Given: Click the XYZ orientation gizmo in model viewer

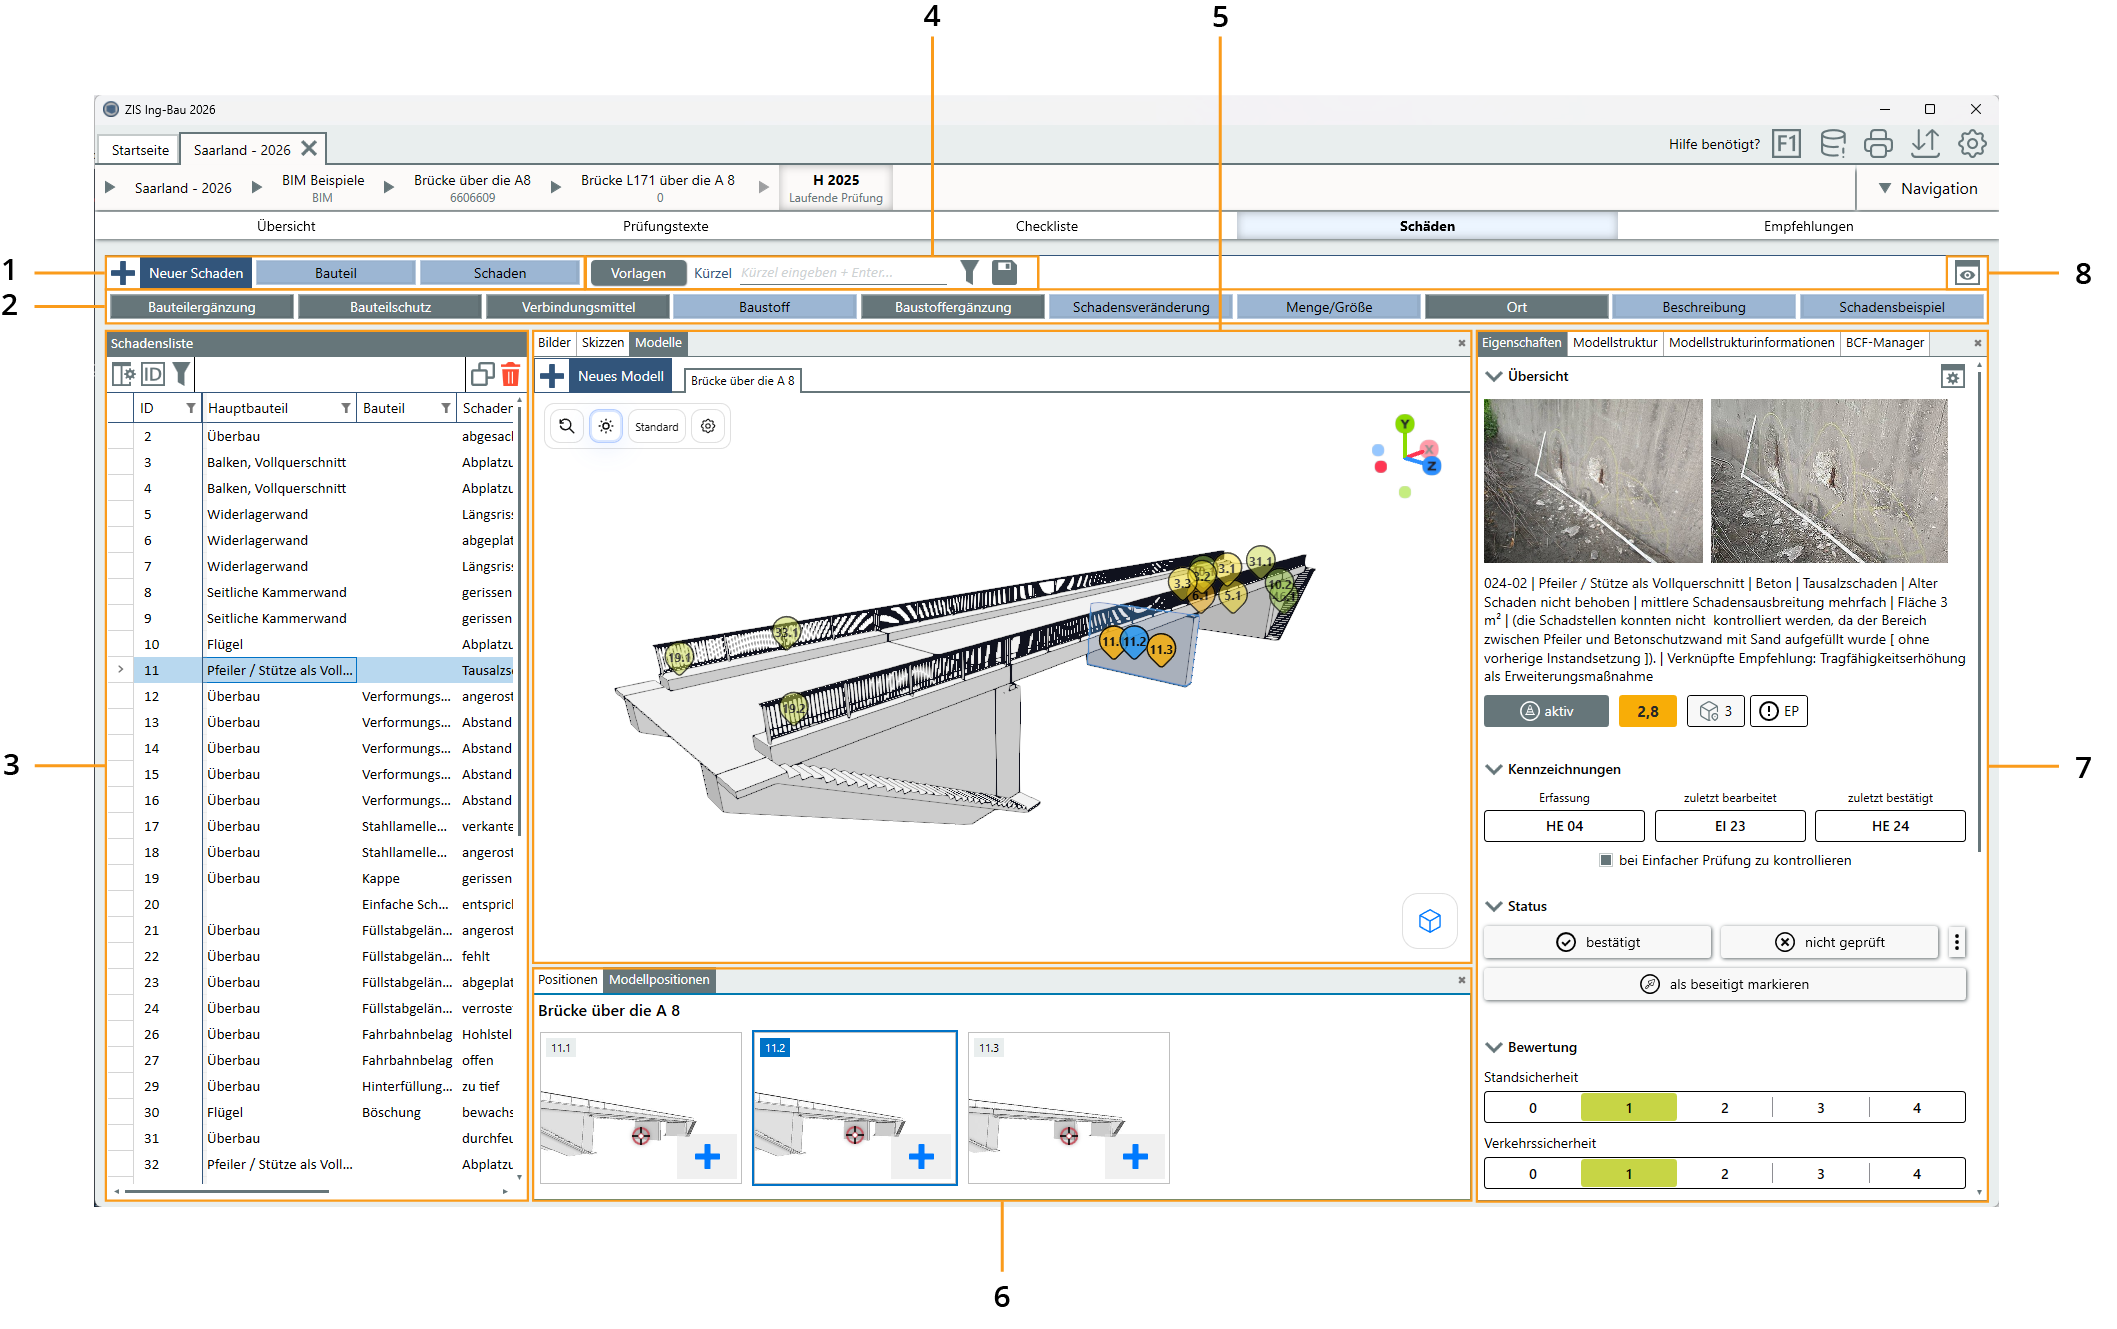Looking at the screenshot, I should [1407, 456].
